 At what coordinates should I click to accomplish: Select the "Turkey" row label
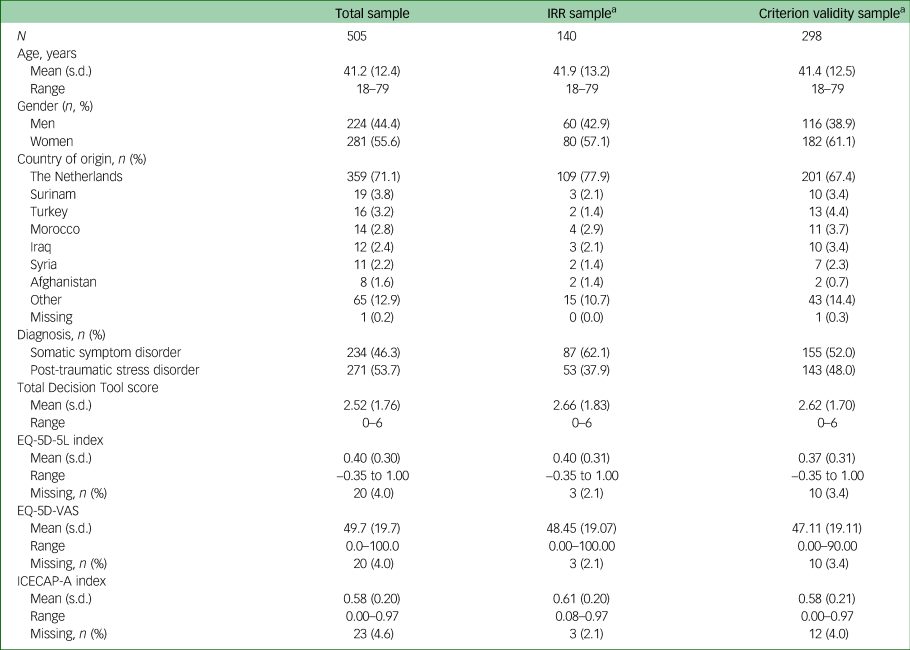coord(50,211)
